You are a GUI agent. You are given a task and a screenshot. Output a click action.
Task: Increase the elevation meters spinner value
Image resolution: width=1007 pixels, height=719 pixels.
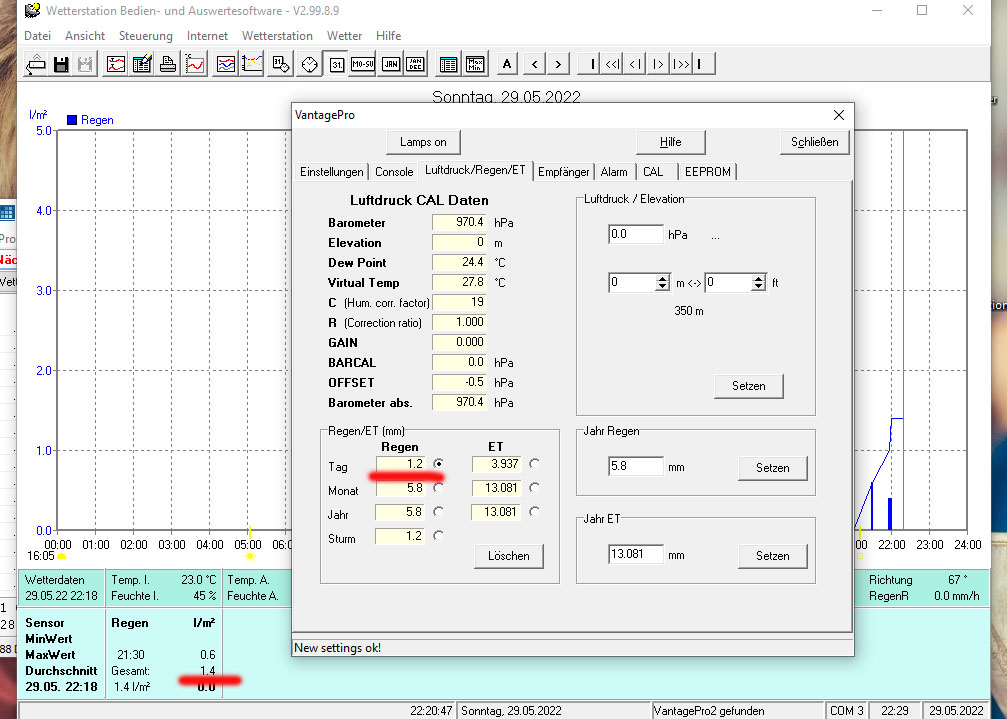(x=662, y=278)
